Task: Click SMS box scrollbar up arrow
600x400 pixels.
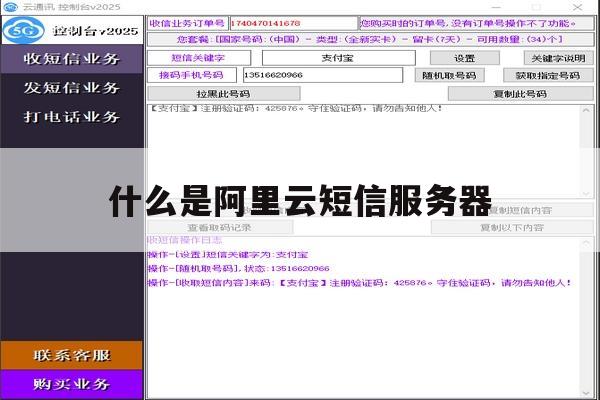Action: [x=586, y=111]
